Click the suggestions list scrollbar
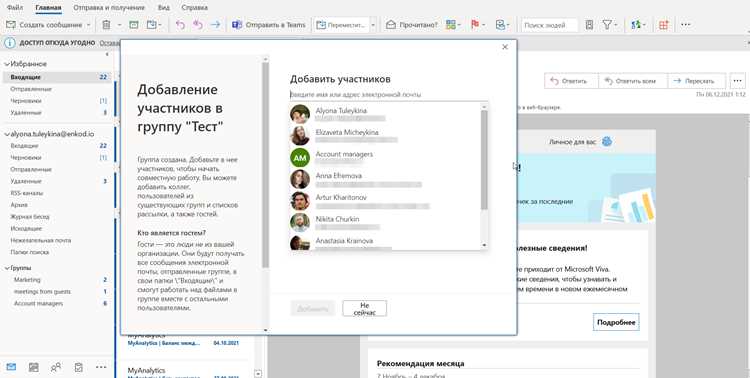This screenshot has width=750, height=378. 484,159
